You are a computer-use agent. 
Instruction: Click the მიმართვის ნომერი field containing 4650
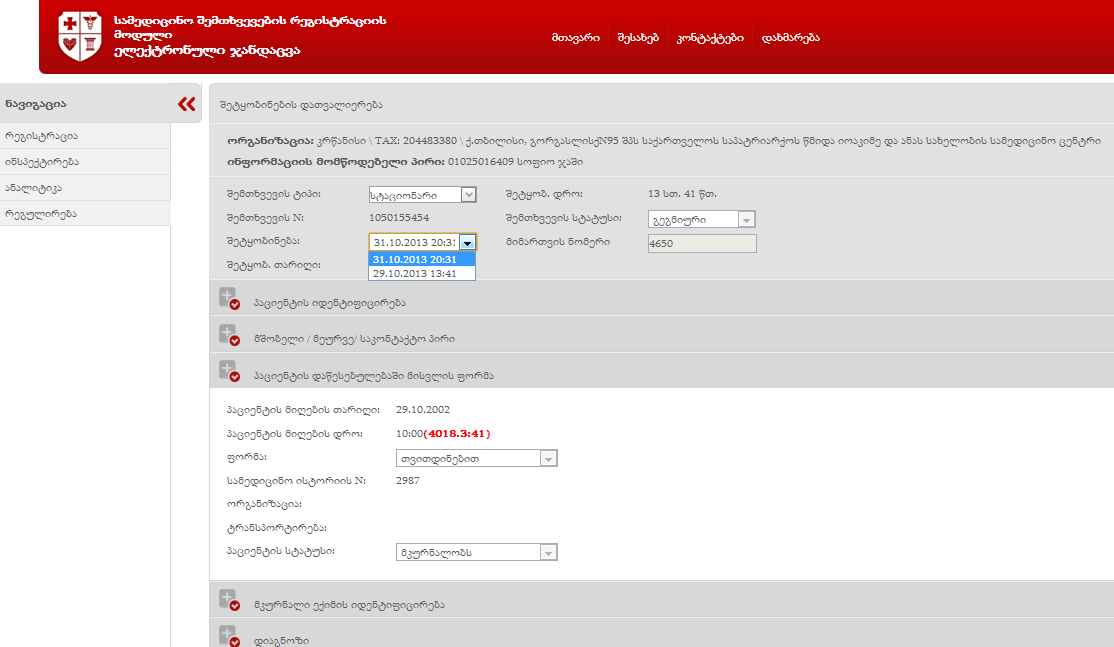coord(702,243)
